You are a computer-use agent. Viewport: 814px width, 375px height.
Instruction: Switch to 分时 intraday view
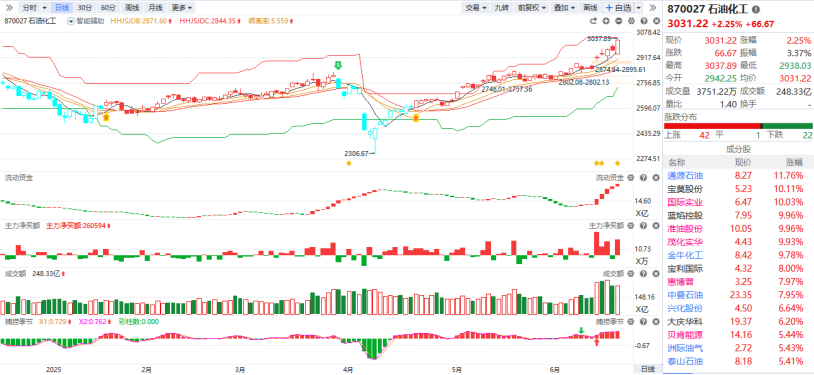tap(30, 8)
